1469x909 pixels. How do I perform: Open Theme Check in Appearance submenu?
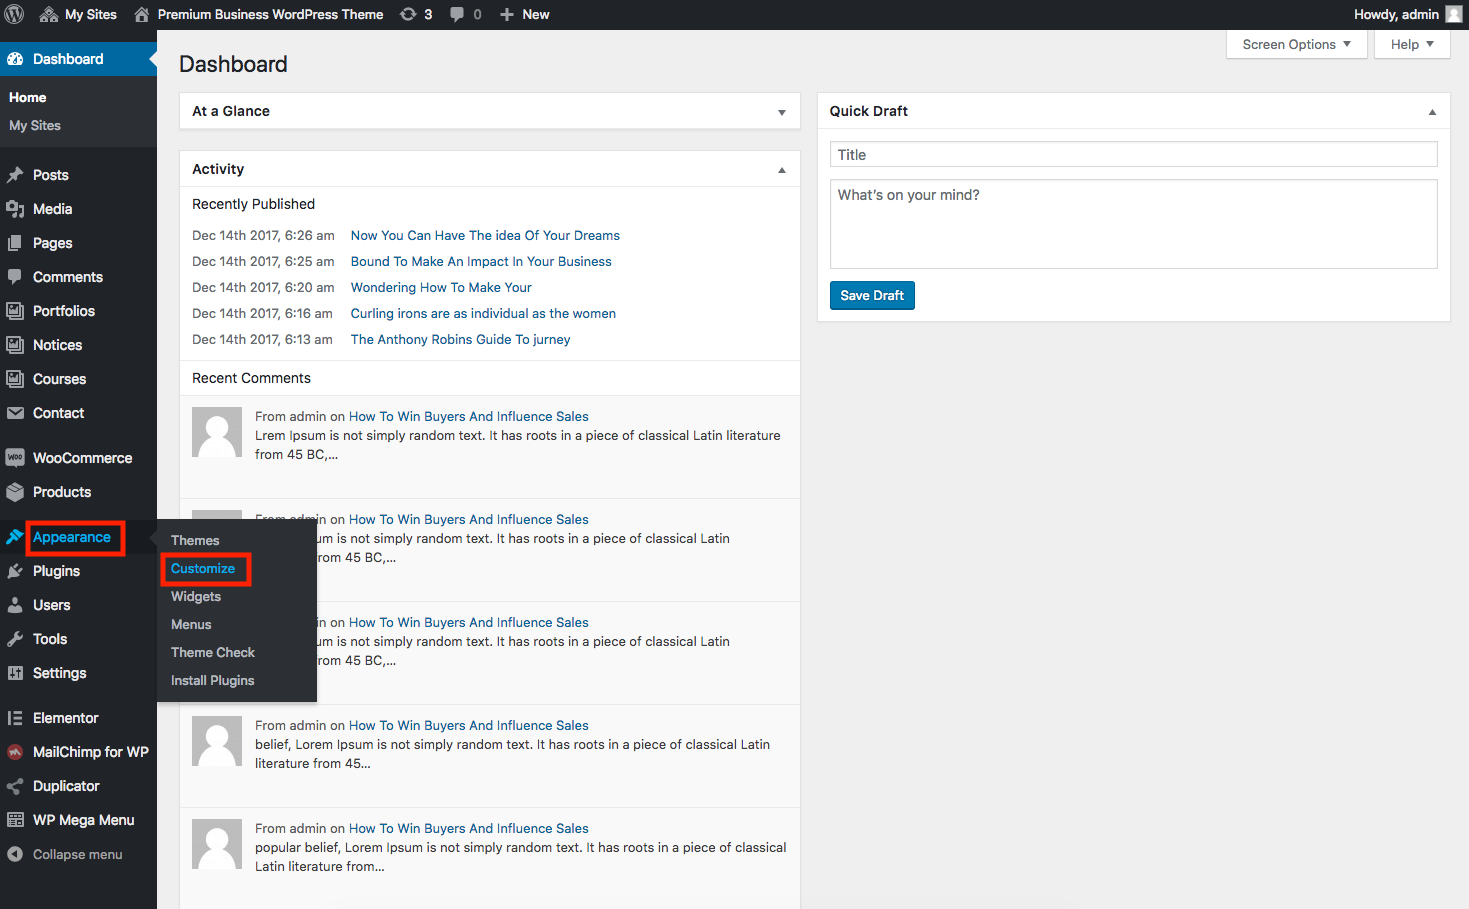pos(213,652)
